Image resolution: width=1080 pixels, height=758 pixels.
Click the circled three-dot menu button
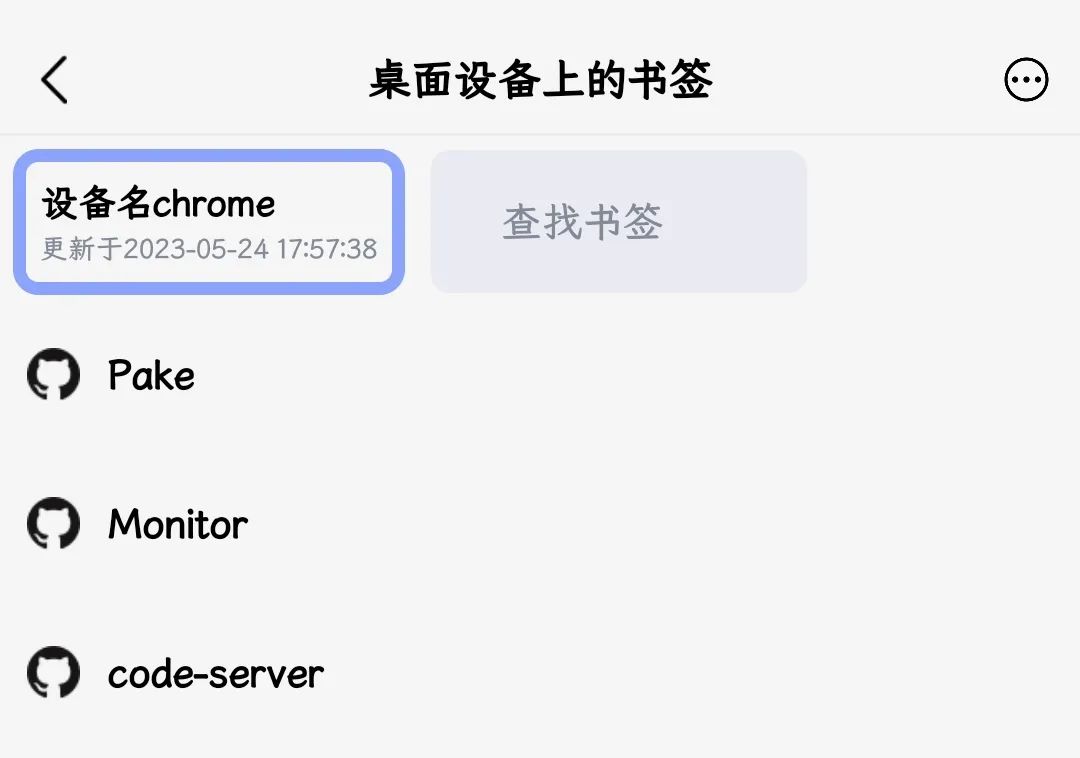pos(1026,80)
